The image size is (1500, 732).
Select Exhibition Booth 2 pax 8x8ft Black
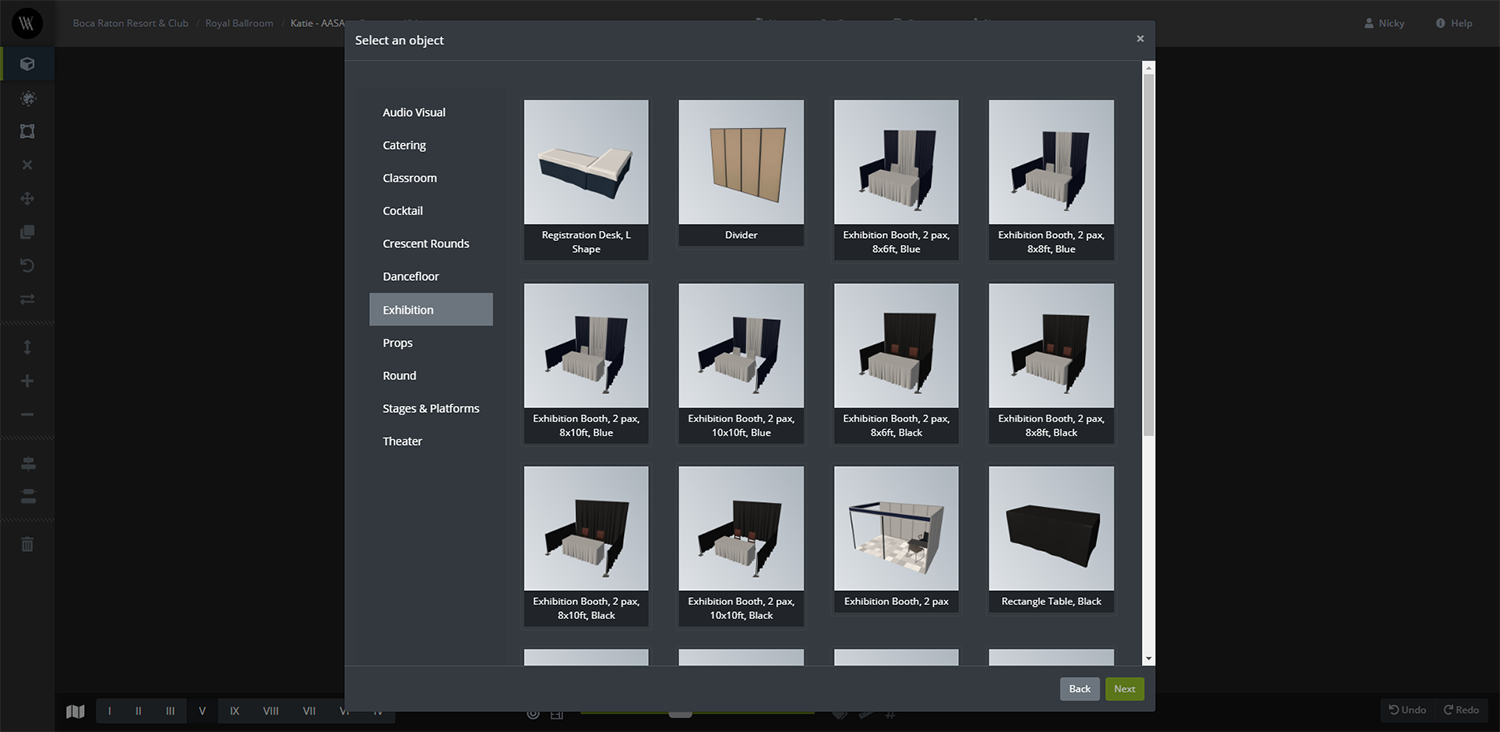click(1051, 363)
